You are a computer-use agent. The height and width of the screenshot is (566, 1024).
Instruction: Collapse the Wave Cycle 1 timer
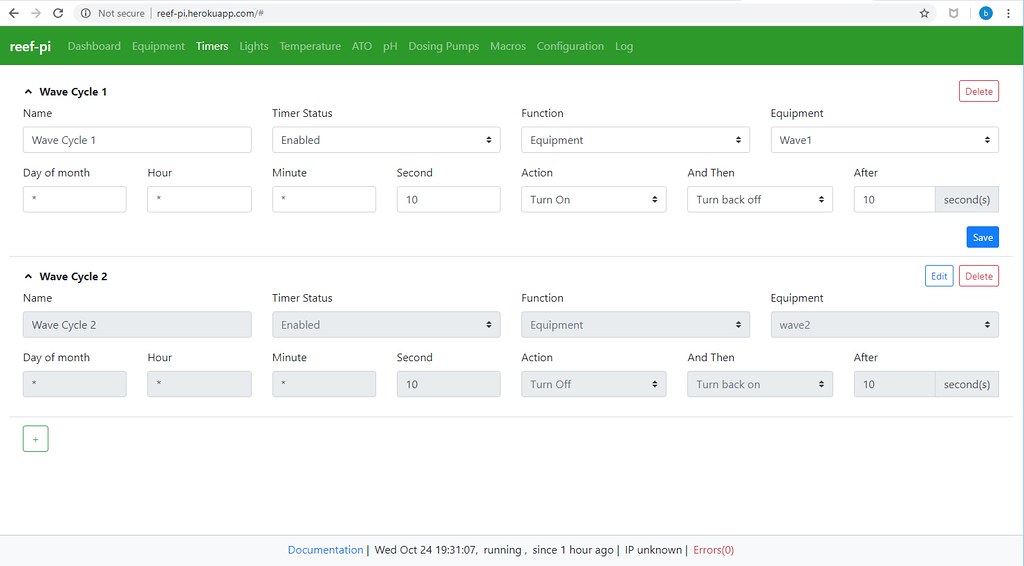point(28,92)
